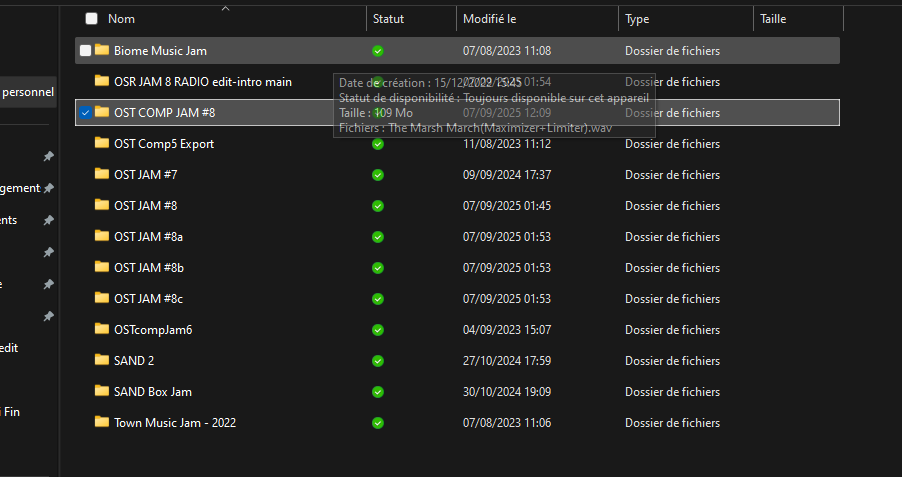Click the Town Music Jam - 2022 folder icon

coord(101,422)
